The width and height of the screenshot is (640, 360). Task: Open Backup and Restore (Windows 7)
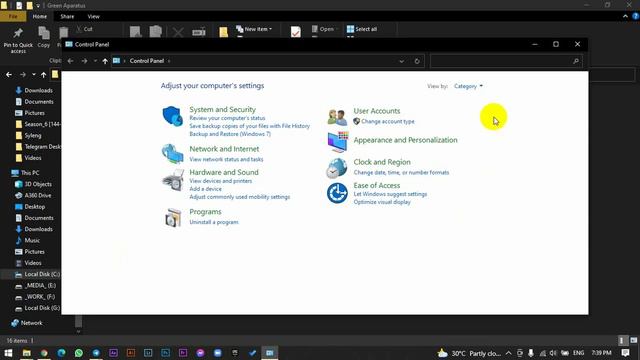[x=230, y=134]
